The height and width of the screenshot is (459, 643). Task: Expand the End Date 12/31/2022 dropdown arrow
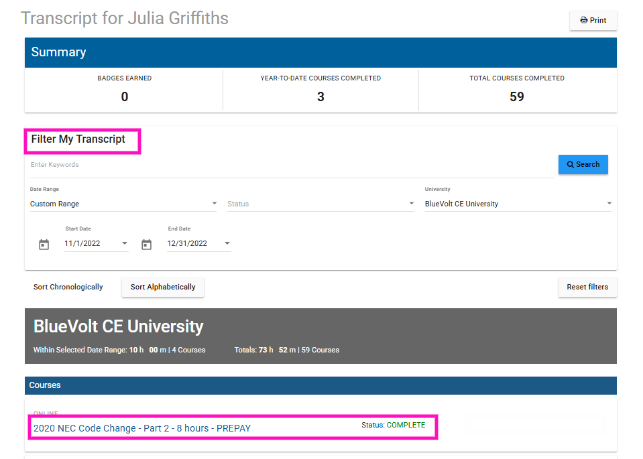coord(227,243)
